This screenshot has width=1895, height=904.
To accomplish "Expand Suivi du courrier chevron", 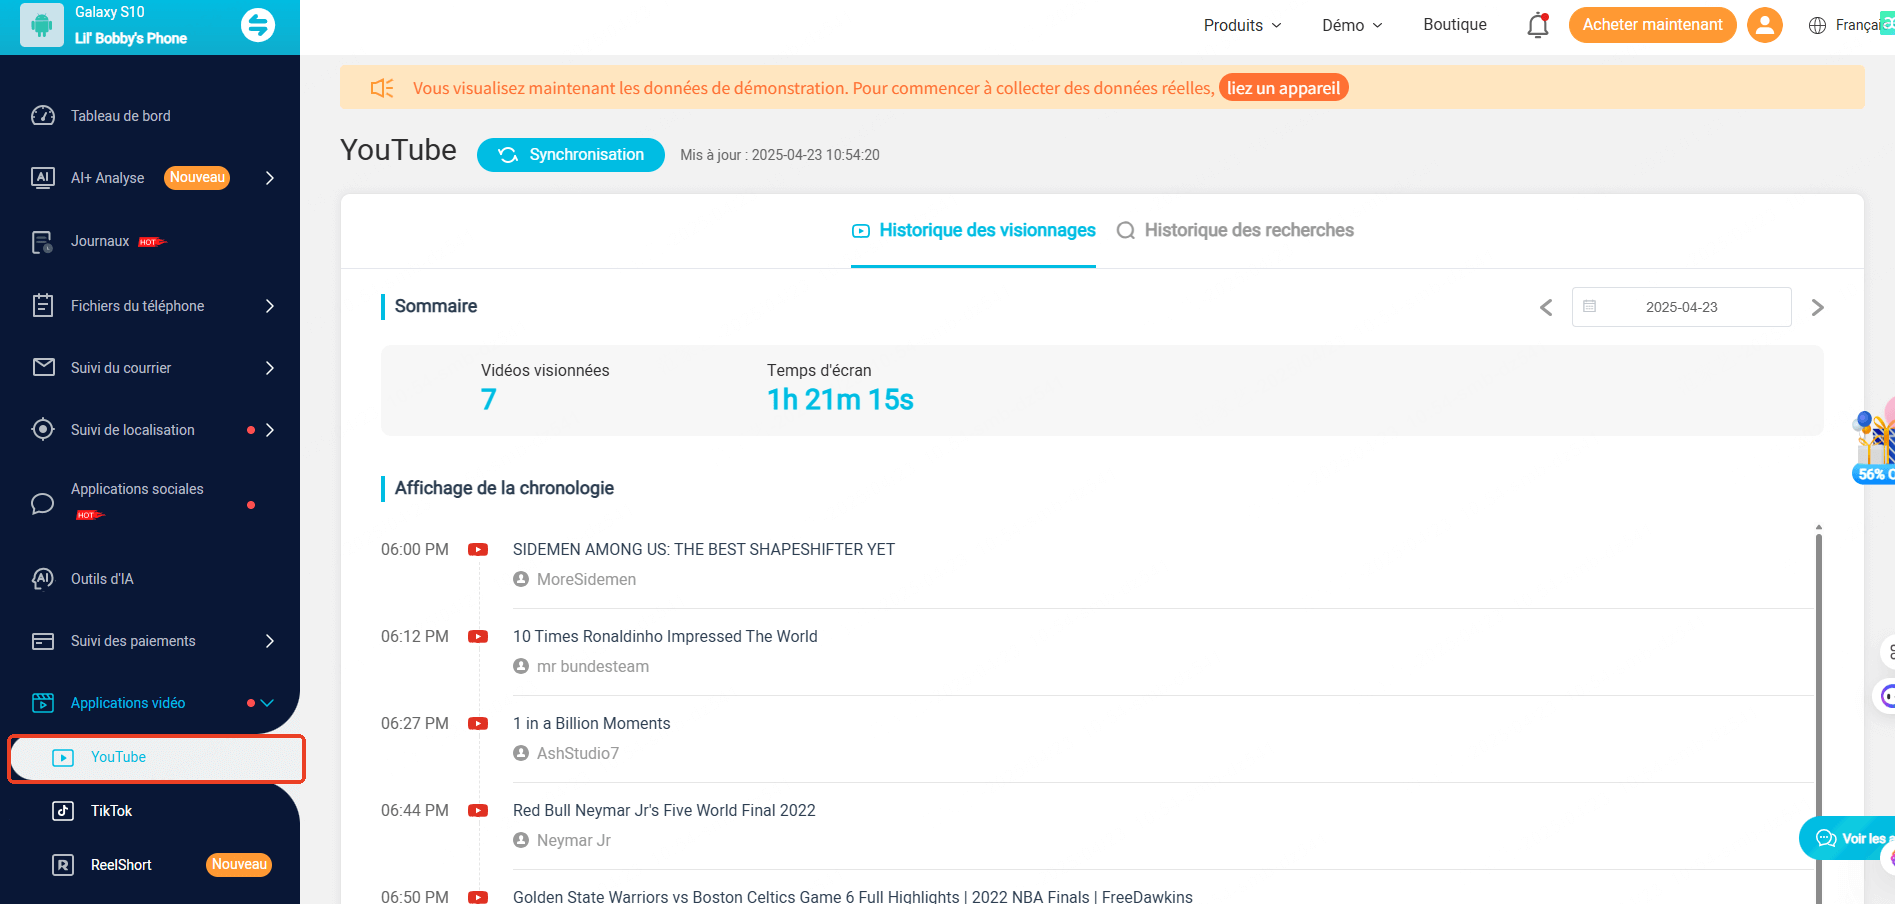I will click(270, 368).
